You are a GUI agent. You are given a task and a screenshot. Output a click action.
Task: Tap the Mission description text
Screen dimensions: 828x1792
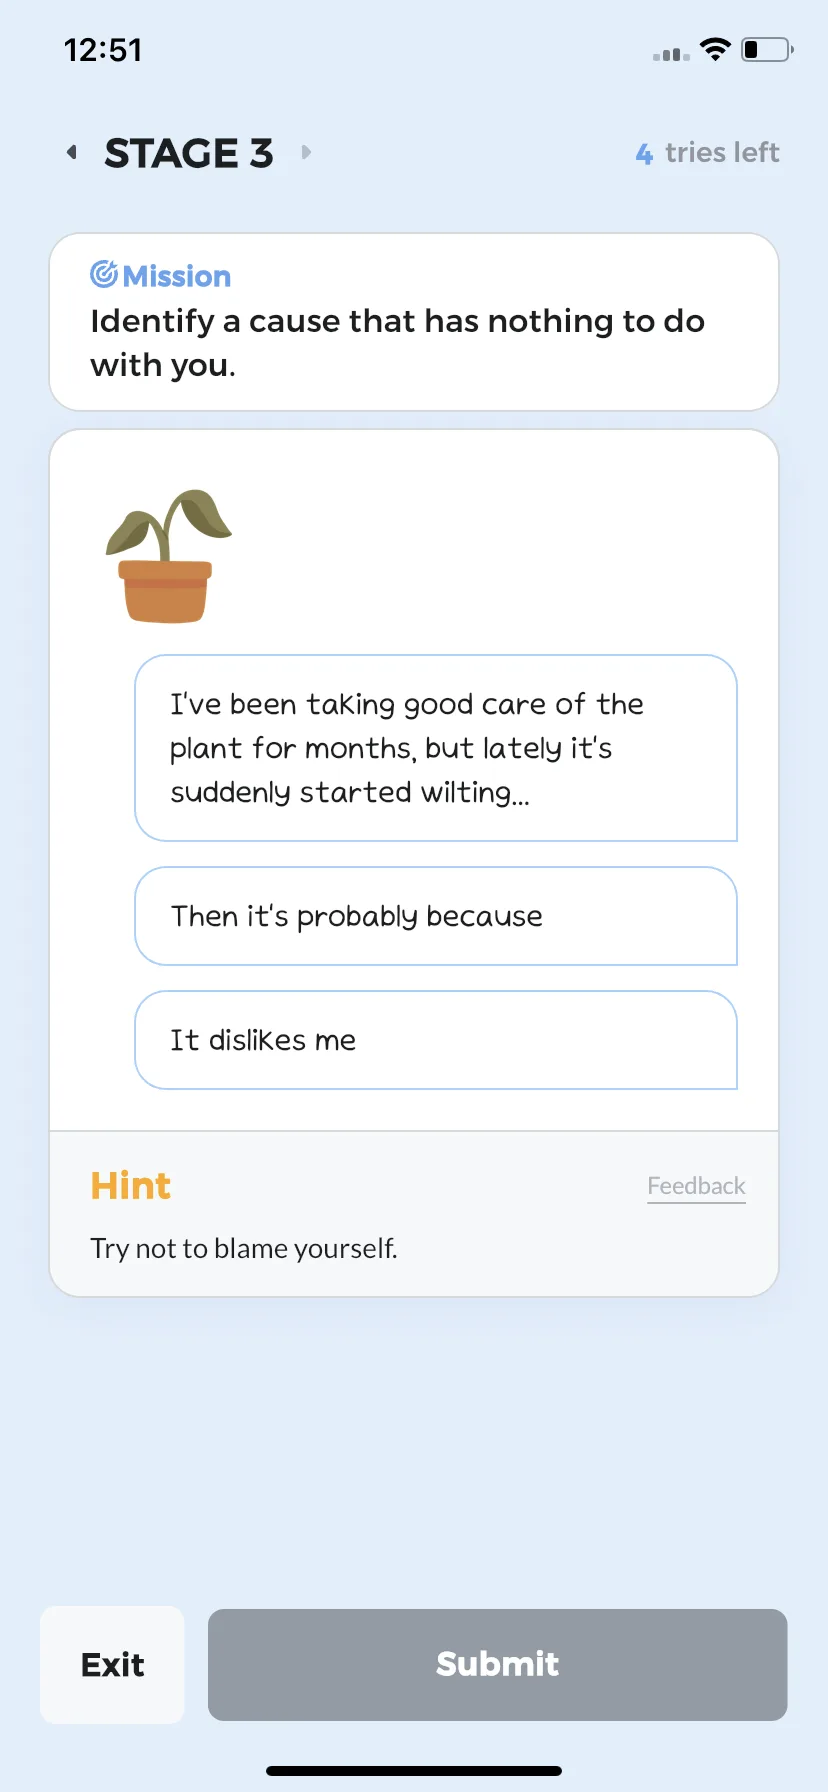(397, 343)
